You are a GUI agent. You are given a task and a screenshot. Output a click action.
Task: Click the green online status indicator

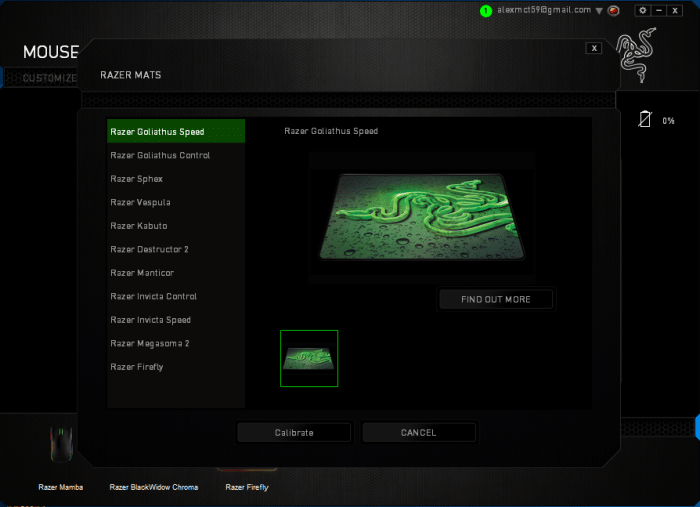click(486, 11)
